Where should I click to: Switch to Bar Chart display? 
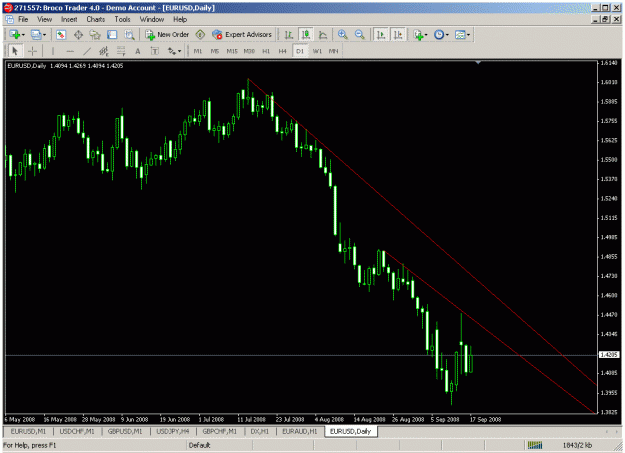[289, 35]
